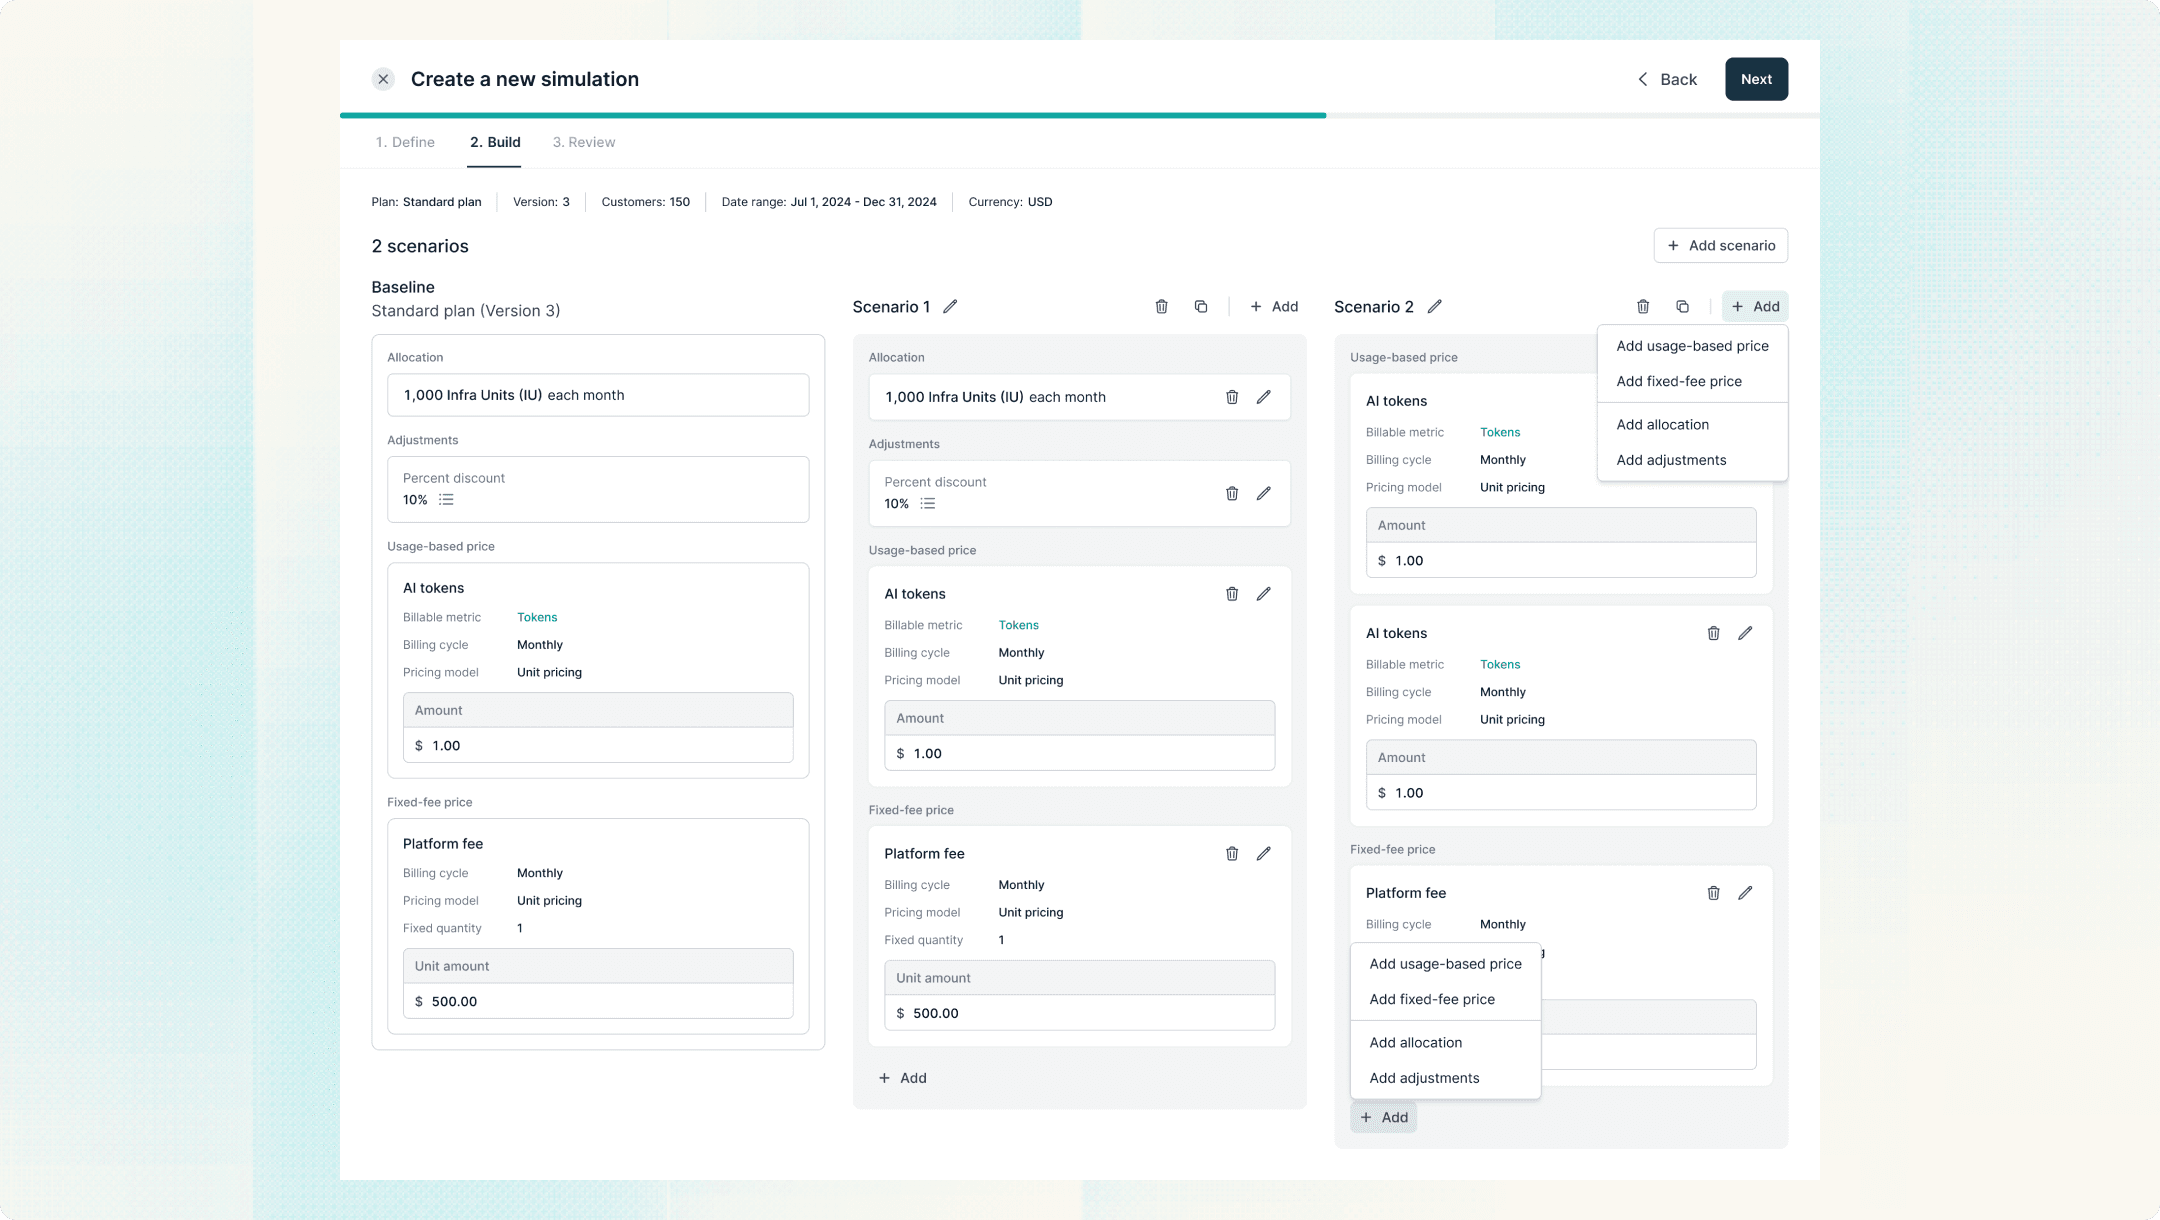
Task: Rename Scenario 1 with pencil icon
Action: 950,307
